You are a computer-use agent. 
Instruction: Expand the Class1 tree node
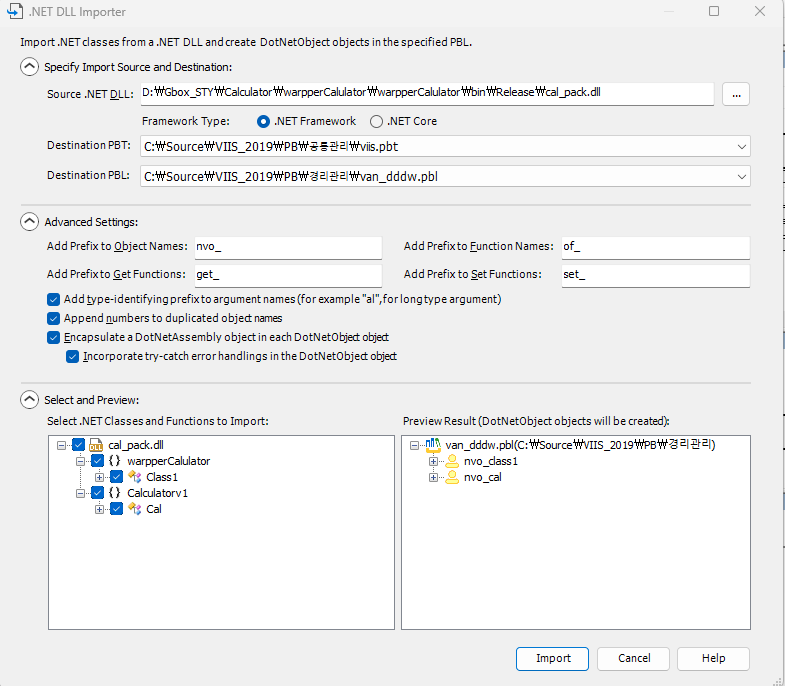click(100, 477)
